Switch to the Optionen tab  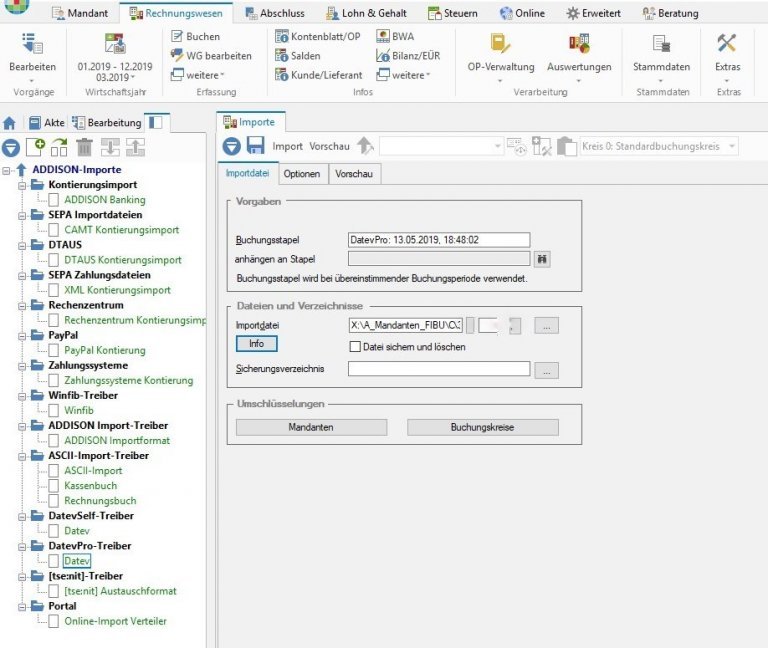(x=302, y=174)
